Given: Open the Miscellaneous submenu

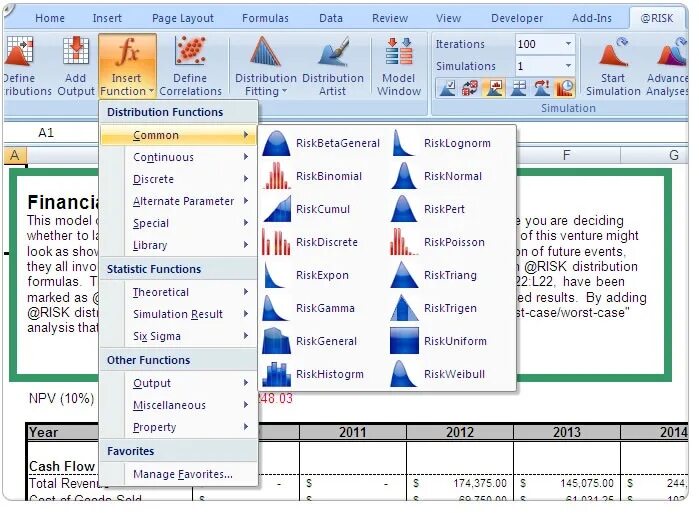Looking at the screenshot, I should [x=178, y=405].
